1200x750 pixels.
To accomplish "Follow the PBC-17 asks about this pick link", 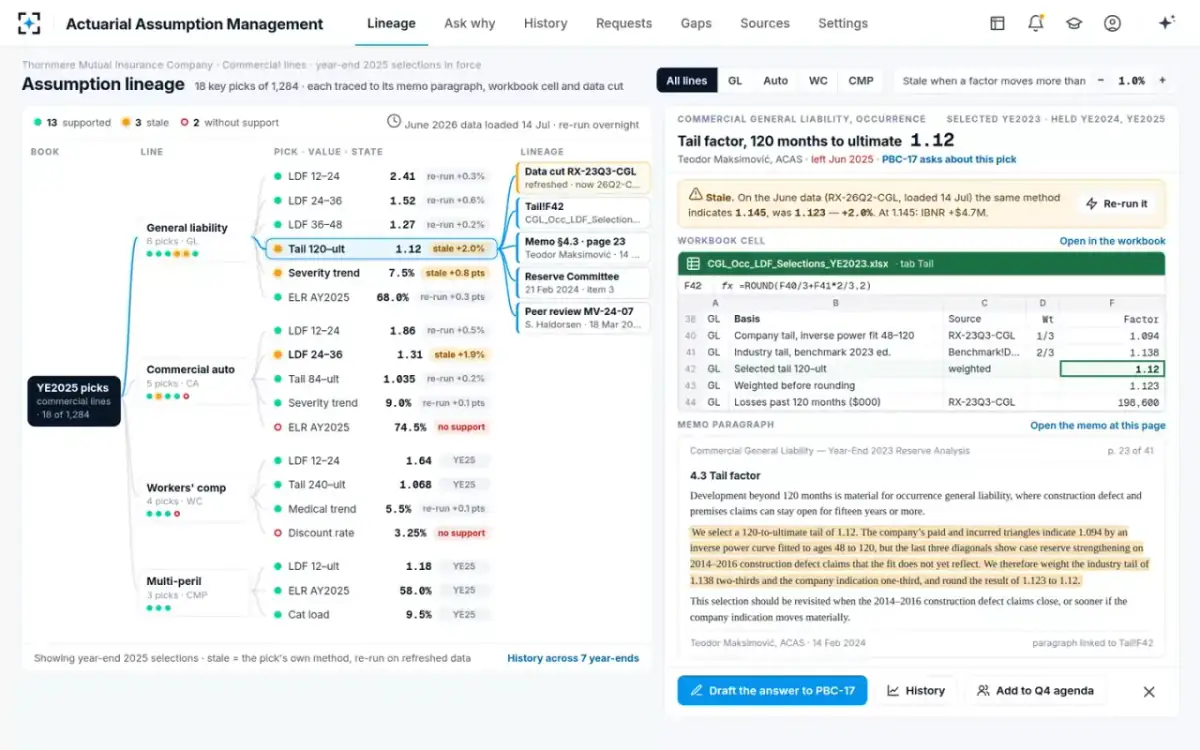I will point(948,160).
